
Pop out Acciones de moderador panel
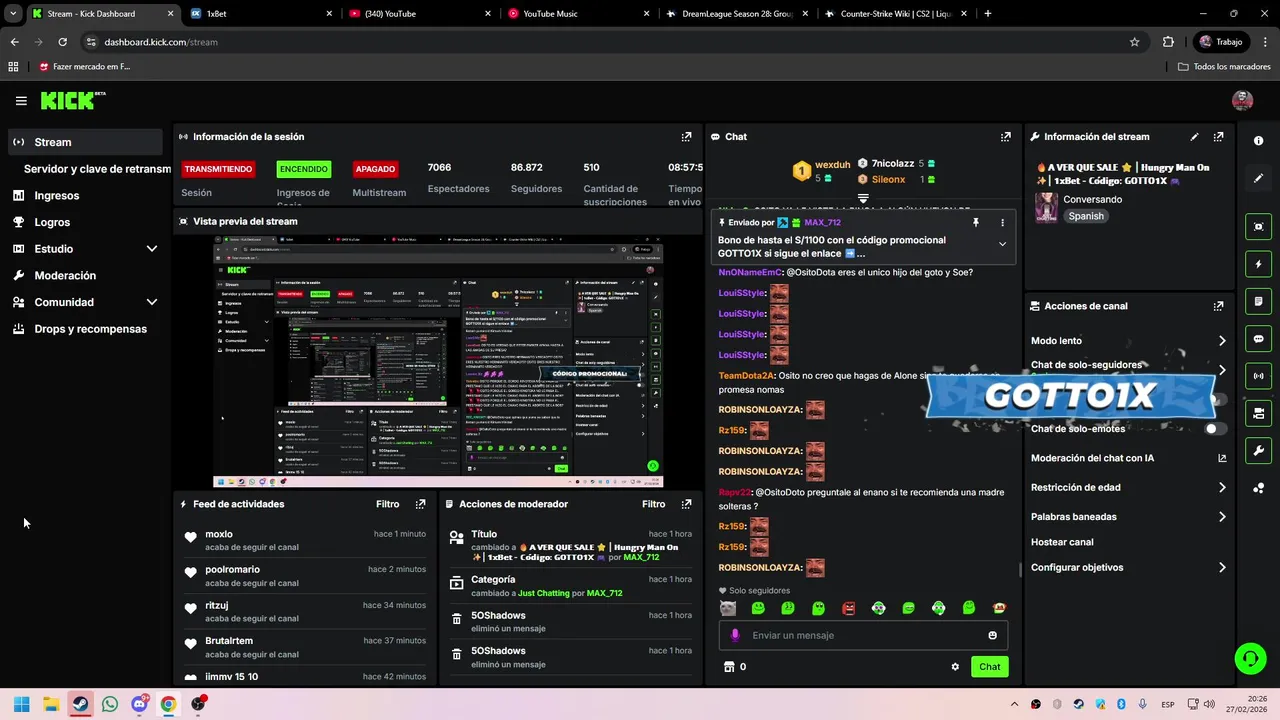686,504
